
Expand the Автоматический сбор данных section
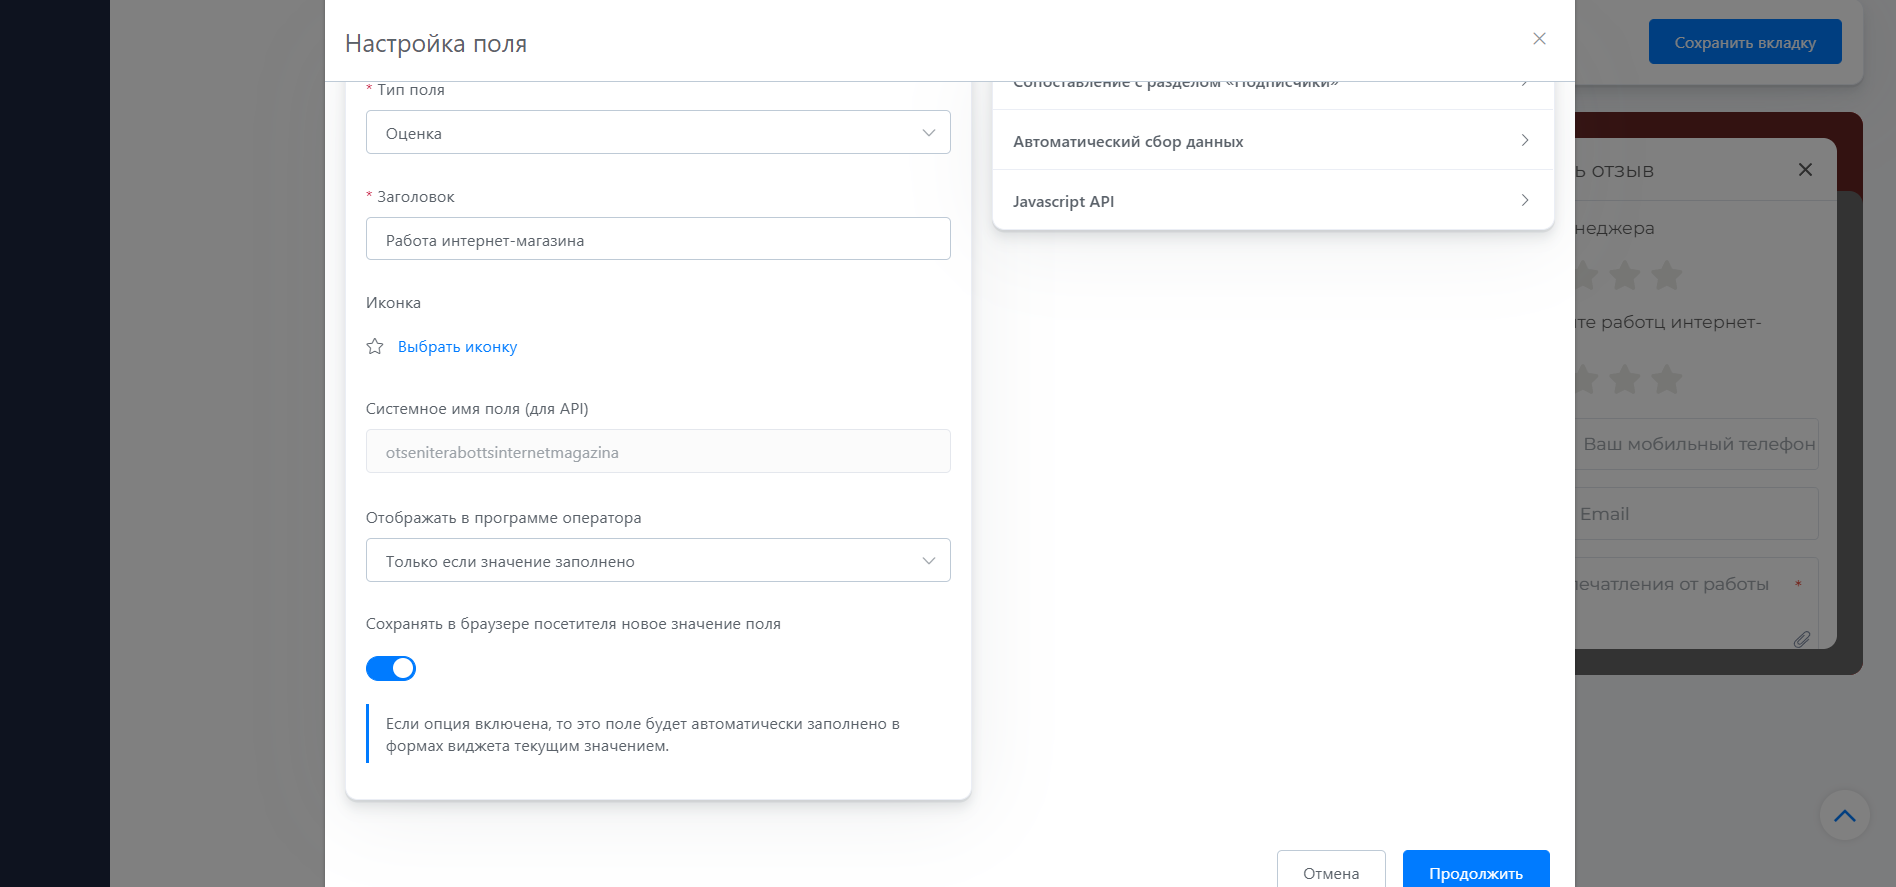(x=1128, y=142)
